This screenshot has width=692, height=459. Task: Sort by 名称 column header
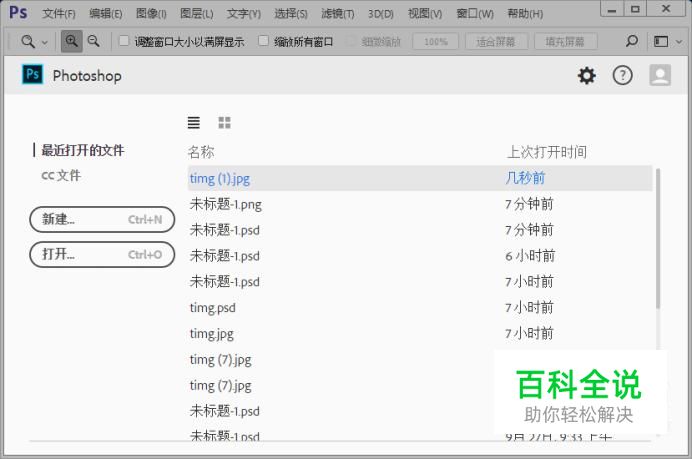click(201, 152)
